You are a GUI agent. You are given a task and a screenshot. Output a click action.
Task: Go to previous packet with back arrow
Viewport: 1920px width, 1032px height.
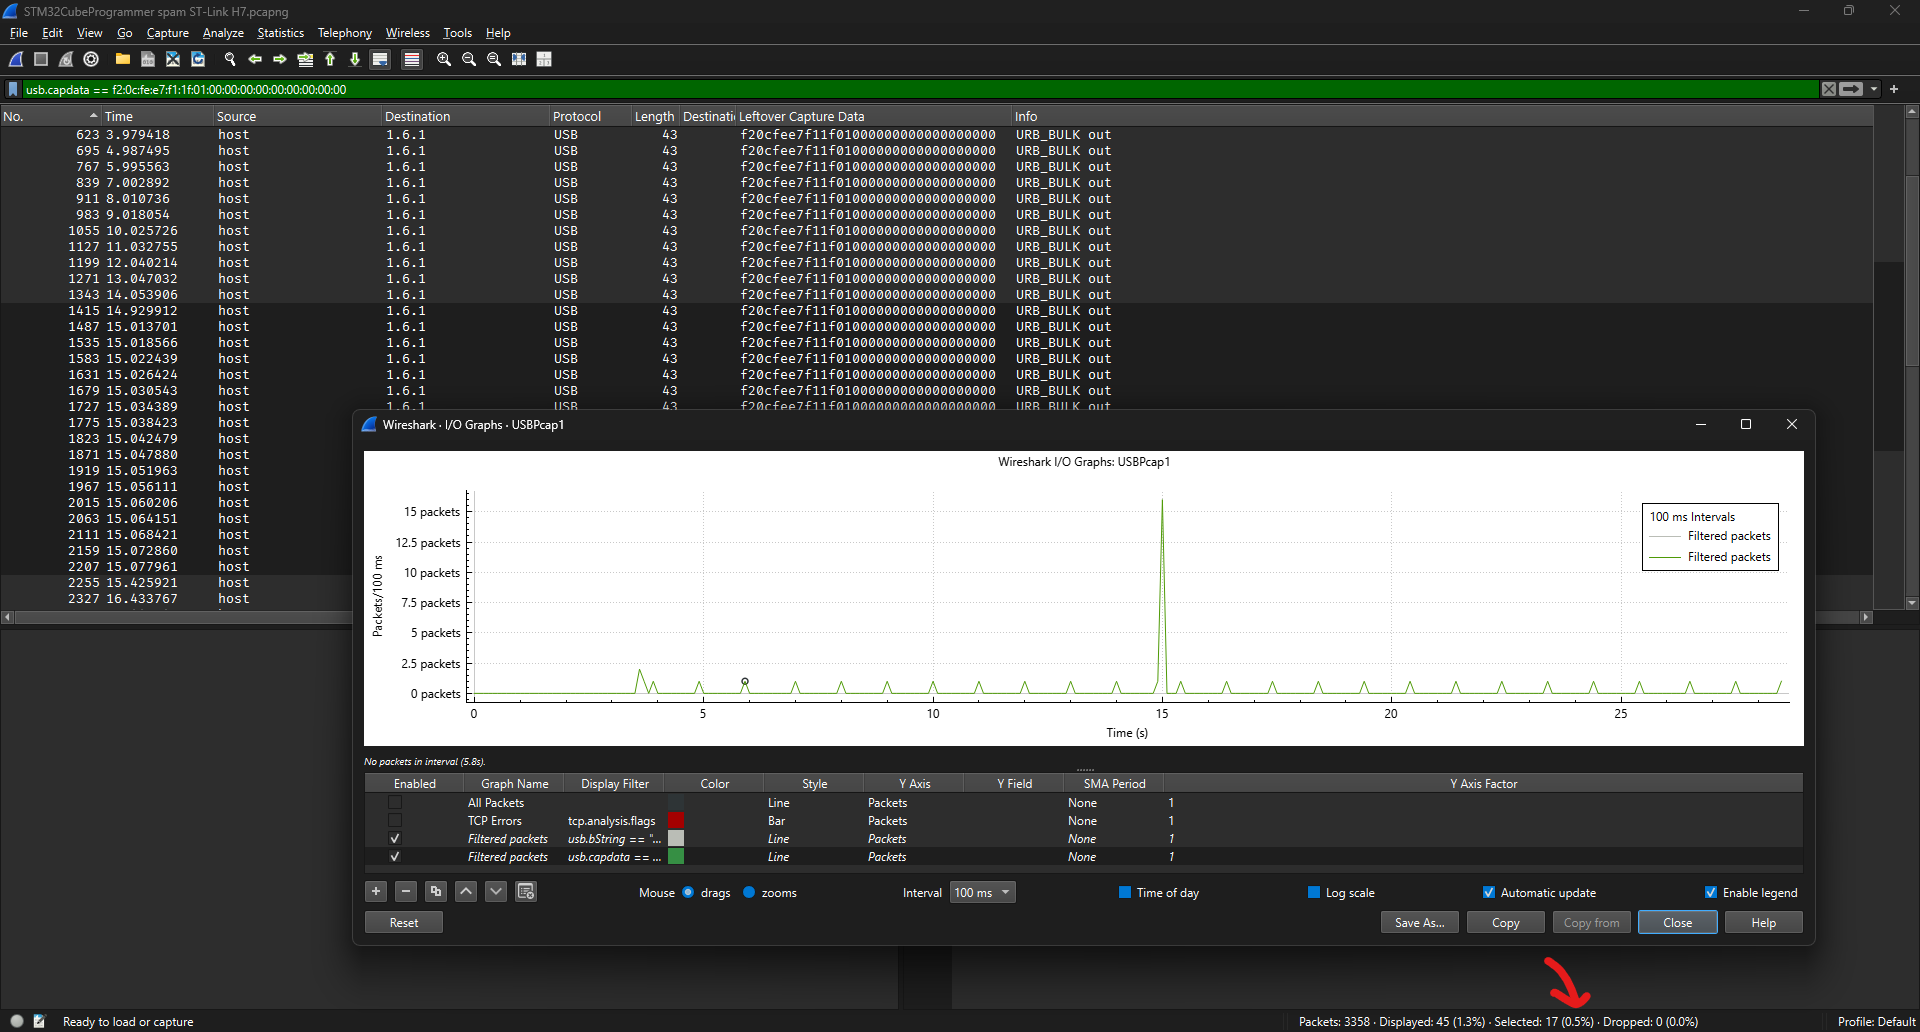pyautogui.click(x=255, y=59)
